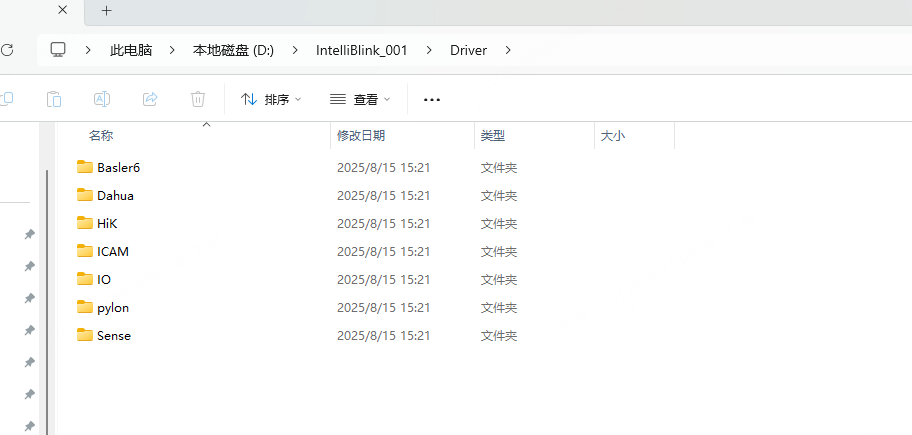Open the three-dots more options menu
The width and height of the screenshot is (912, 435).
point(432,100)
